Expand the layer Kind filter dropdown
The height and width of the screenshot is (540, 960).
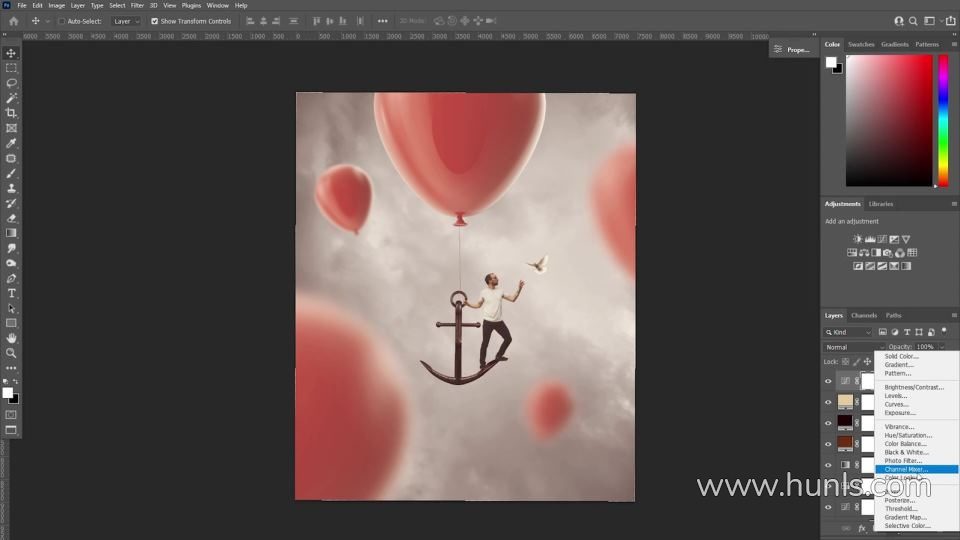click(847, 332)
